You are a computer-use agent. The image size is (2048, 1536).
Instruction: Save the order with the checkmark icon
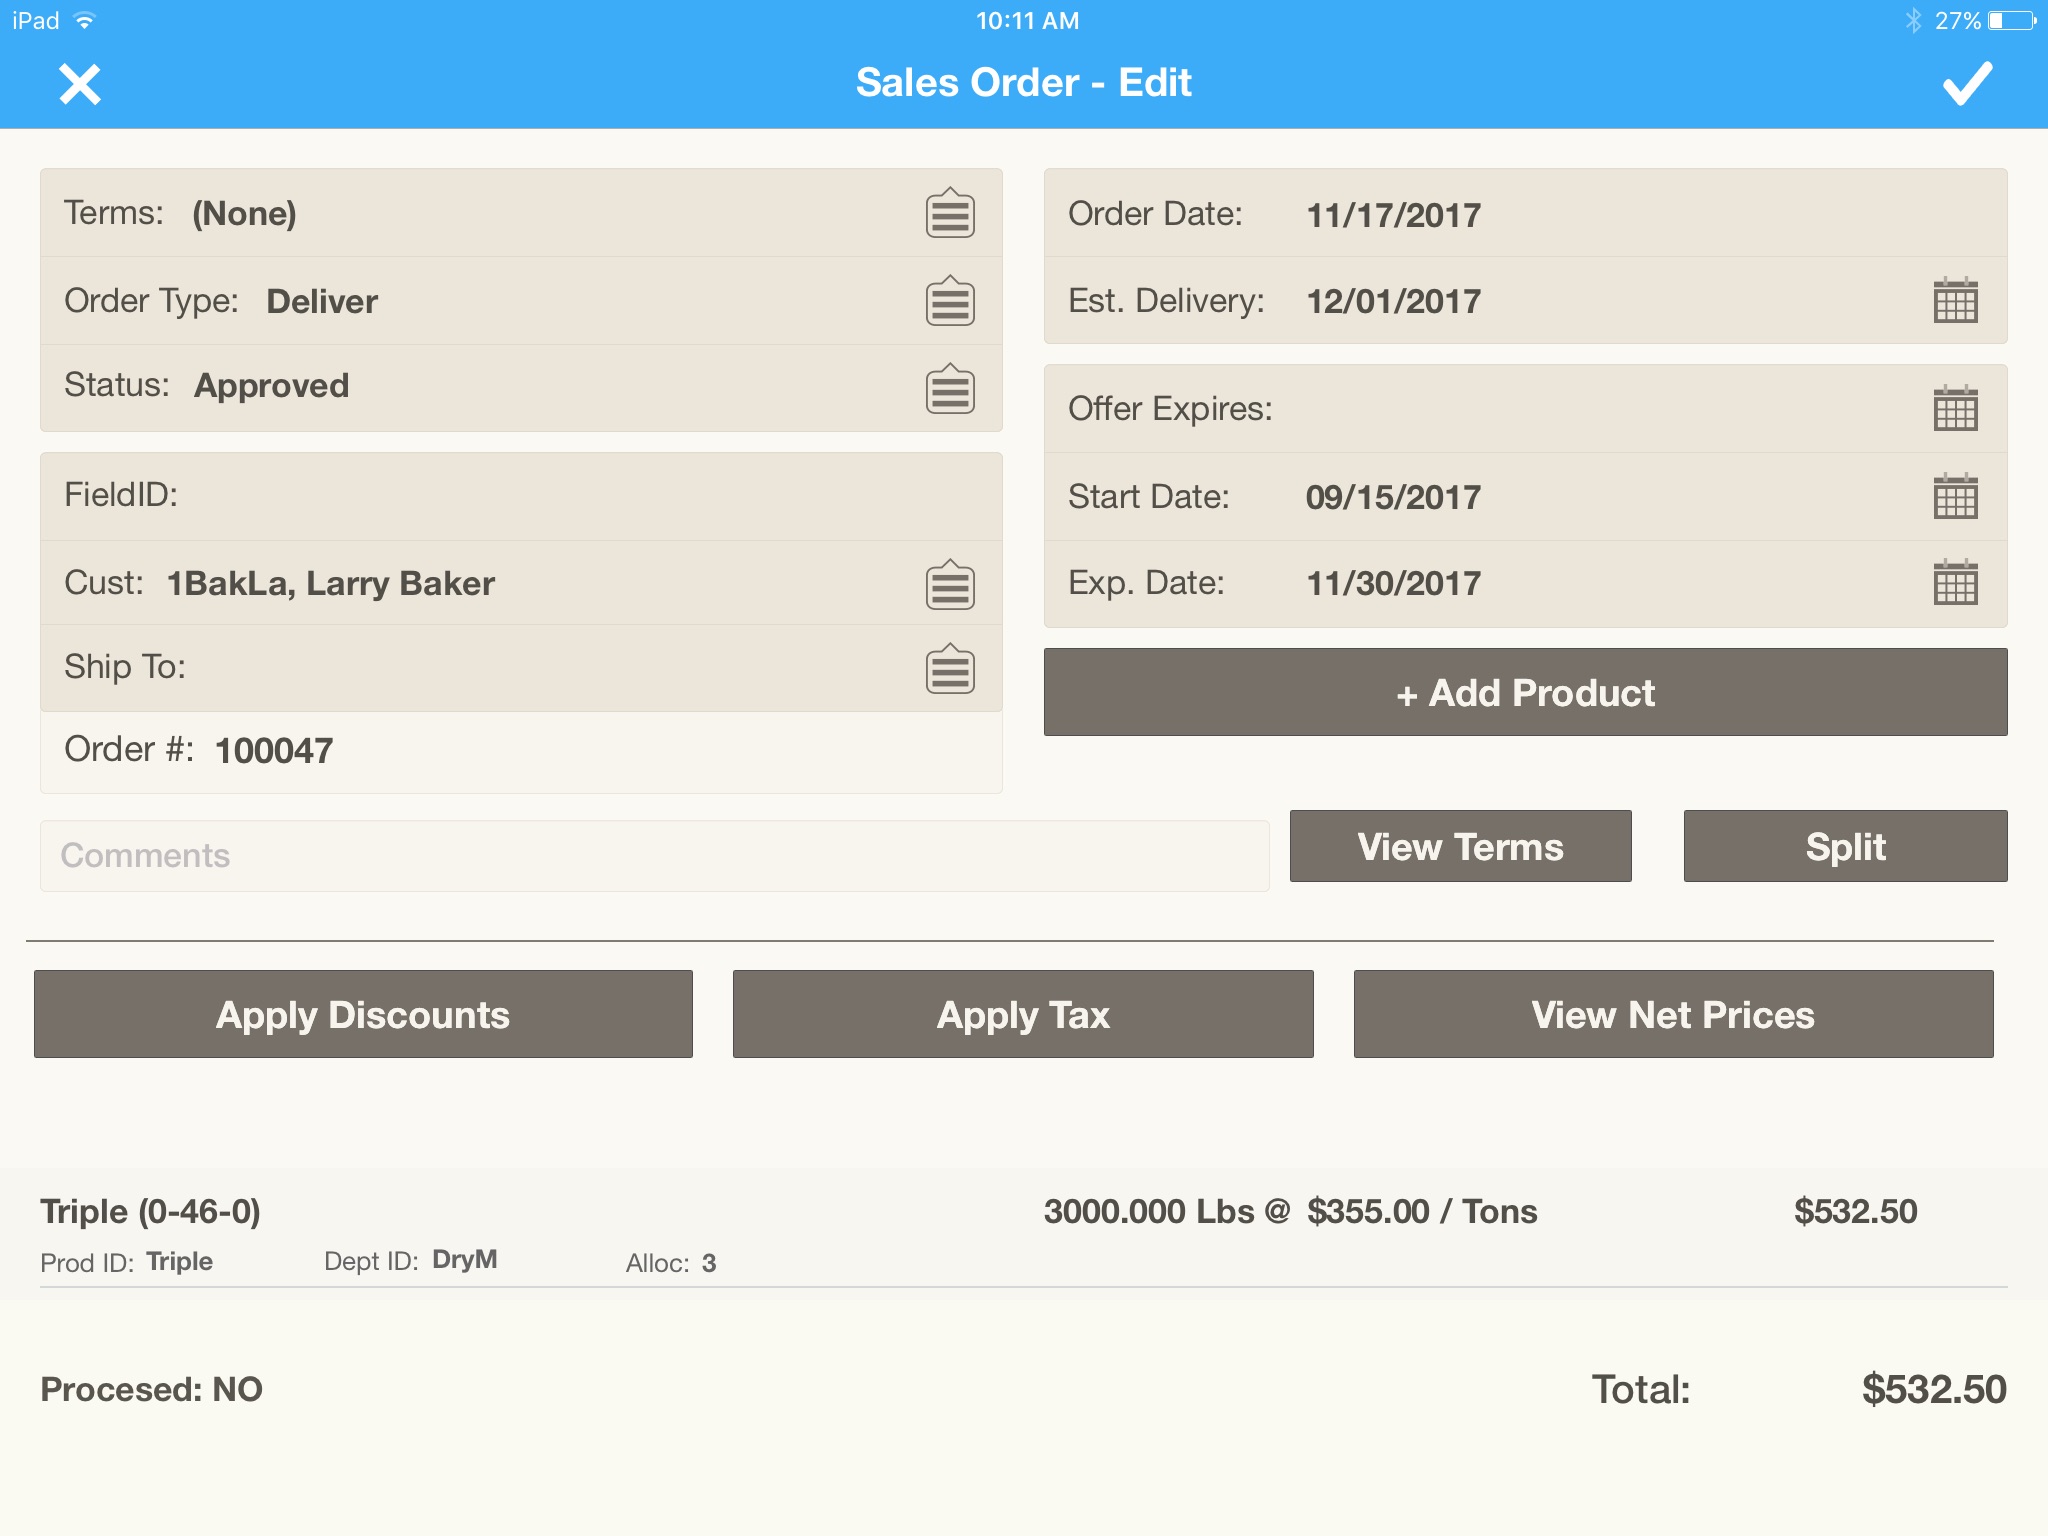[1967, 84]
